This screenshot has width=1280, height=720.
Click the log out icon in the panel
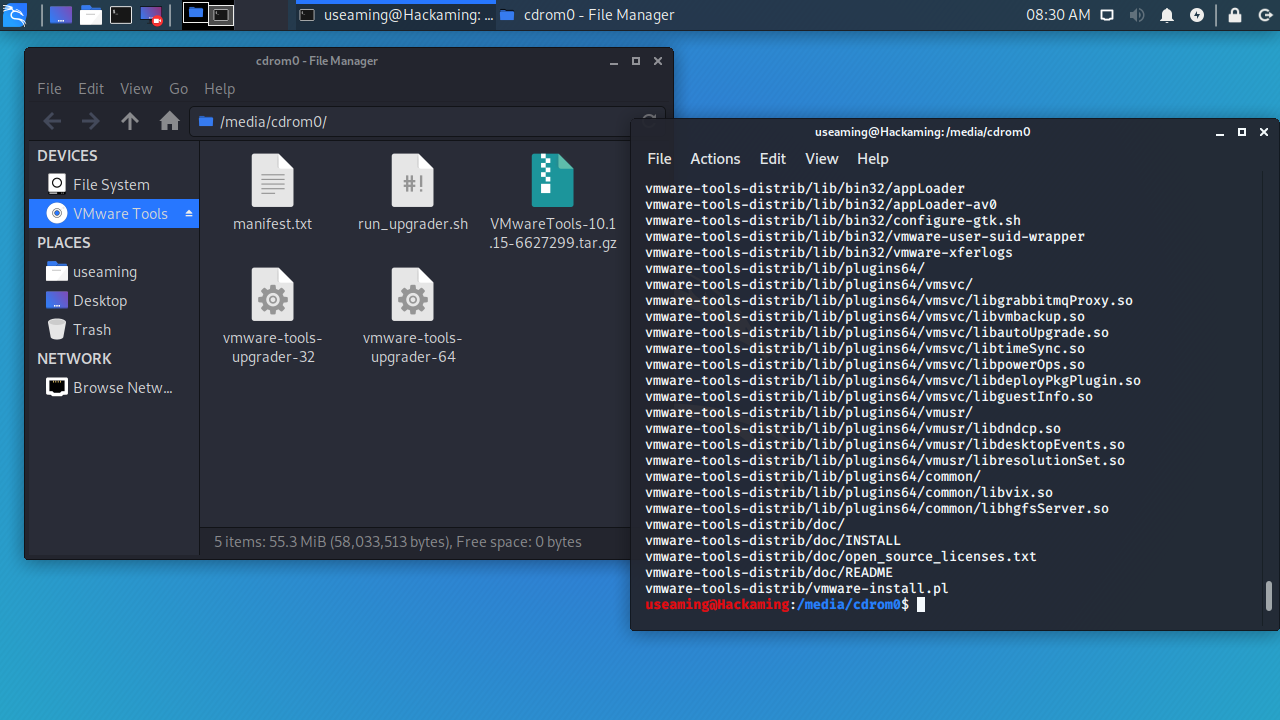[x=1263, y=15]
